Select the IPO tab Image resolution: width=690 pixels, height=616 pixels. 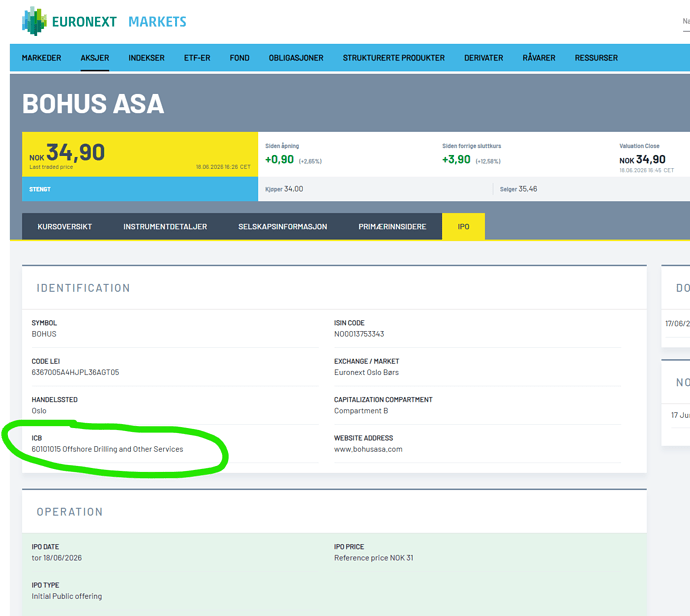463,227
